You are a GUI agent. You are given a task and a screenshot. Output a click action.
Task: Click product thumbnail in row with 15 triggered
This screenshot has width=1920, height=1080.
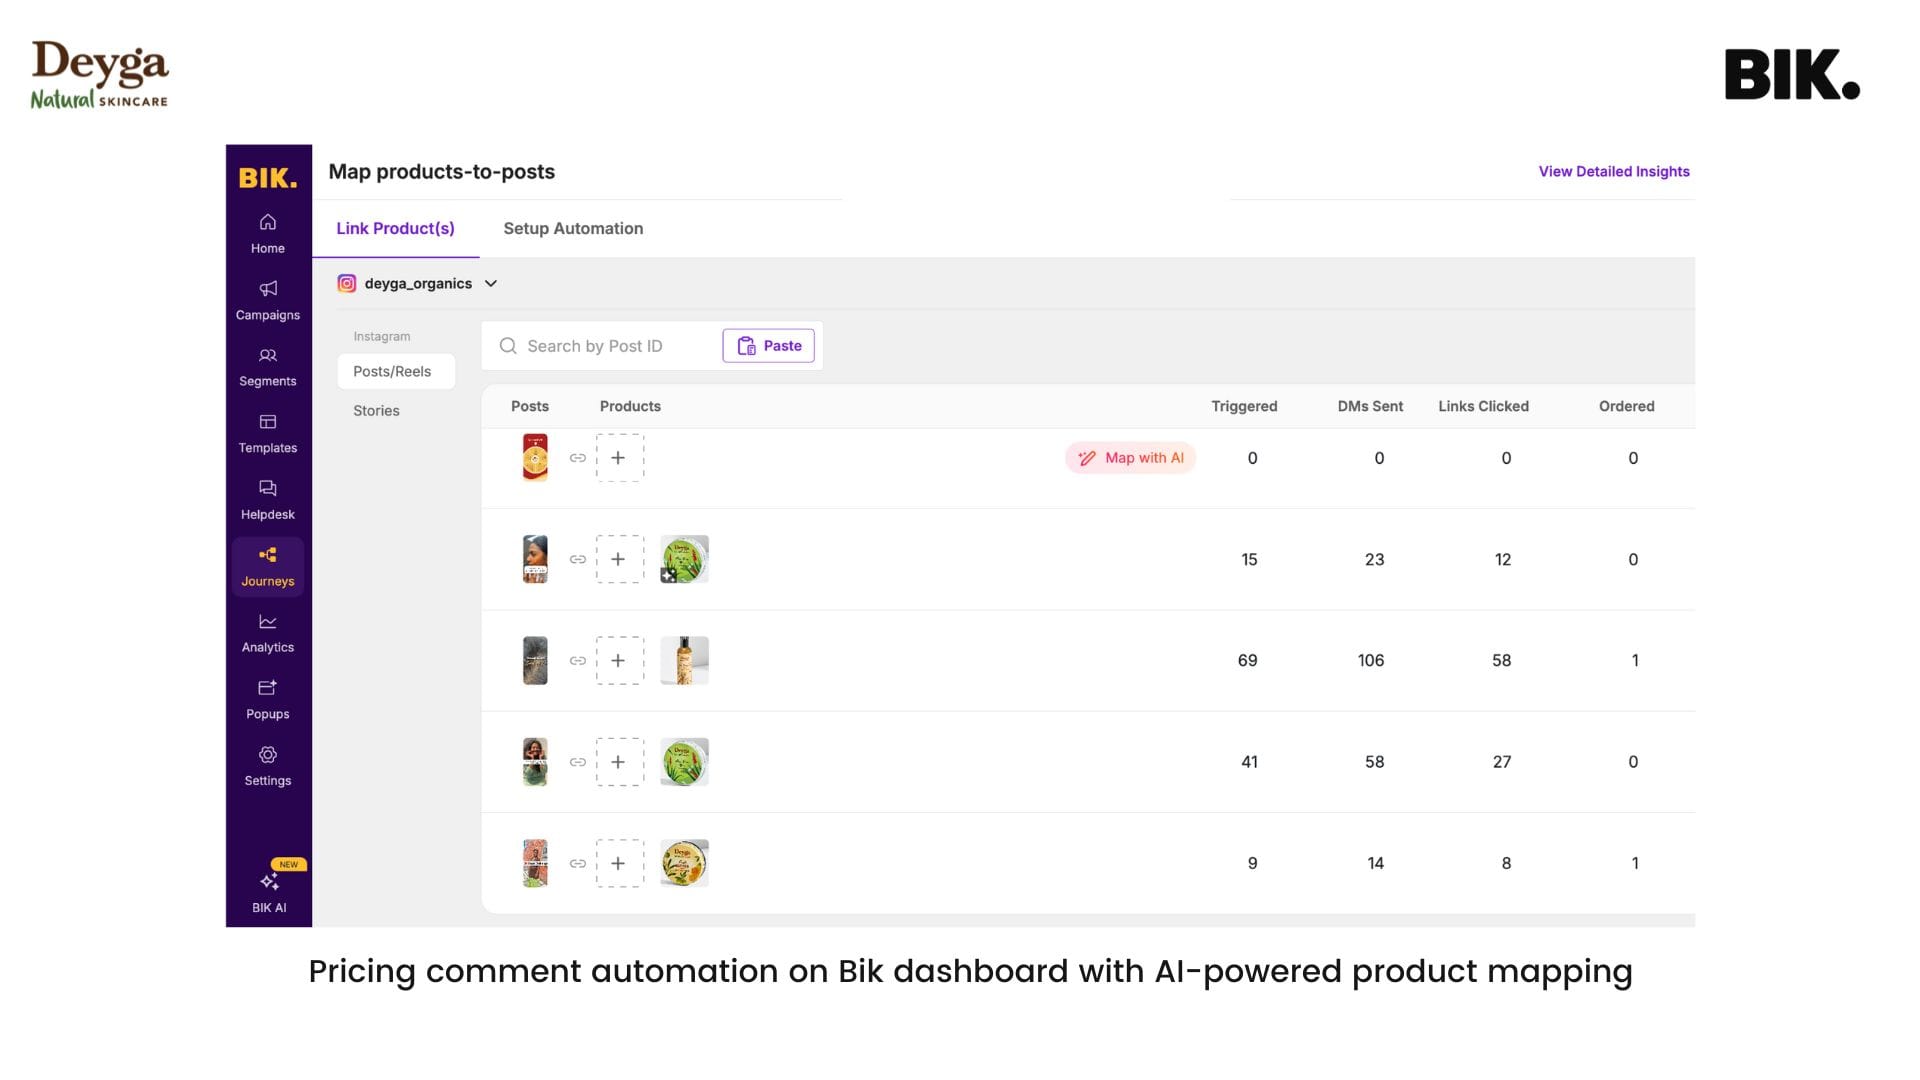[x=684, y=560]
